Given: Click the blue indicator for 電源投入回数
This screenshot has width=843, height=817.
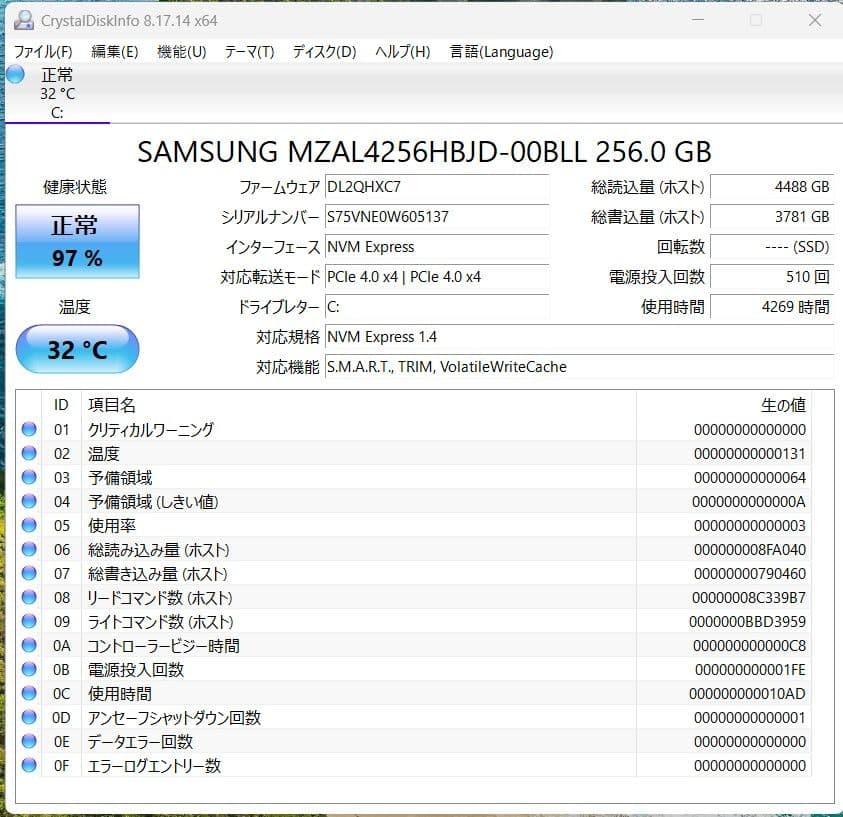Looking at the screenshot, I should (x=30, y=669).
